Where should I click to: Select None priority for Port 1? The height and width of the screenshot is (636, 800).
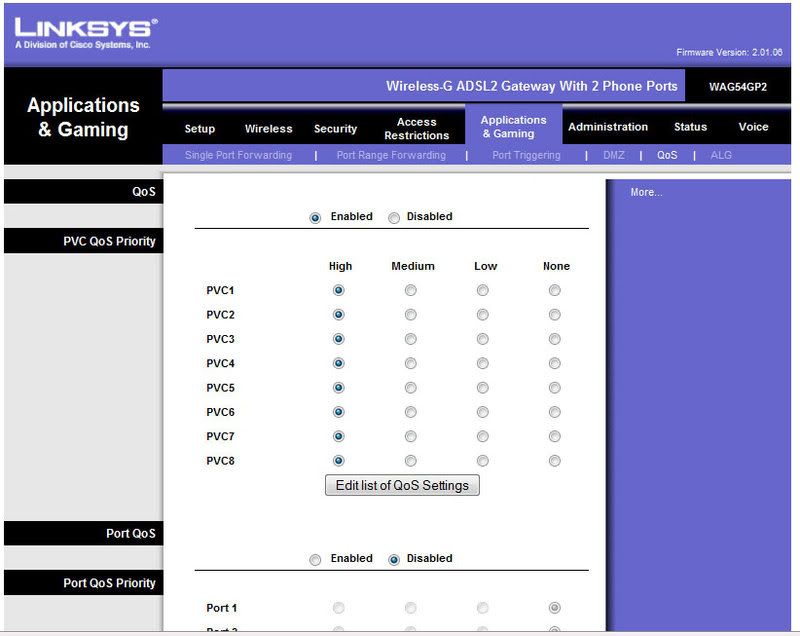click(x=554, y=607)
